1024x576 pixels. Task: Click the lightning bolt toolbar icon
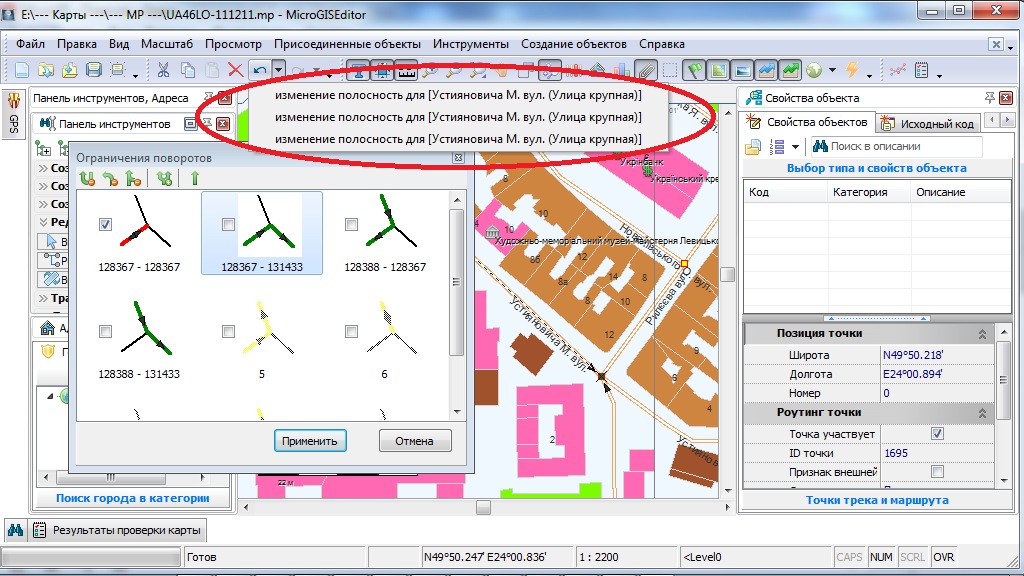[852, 70]
